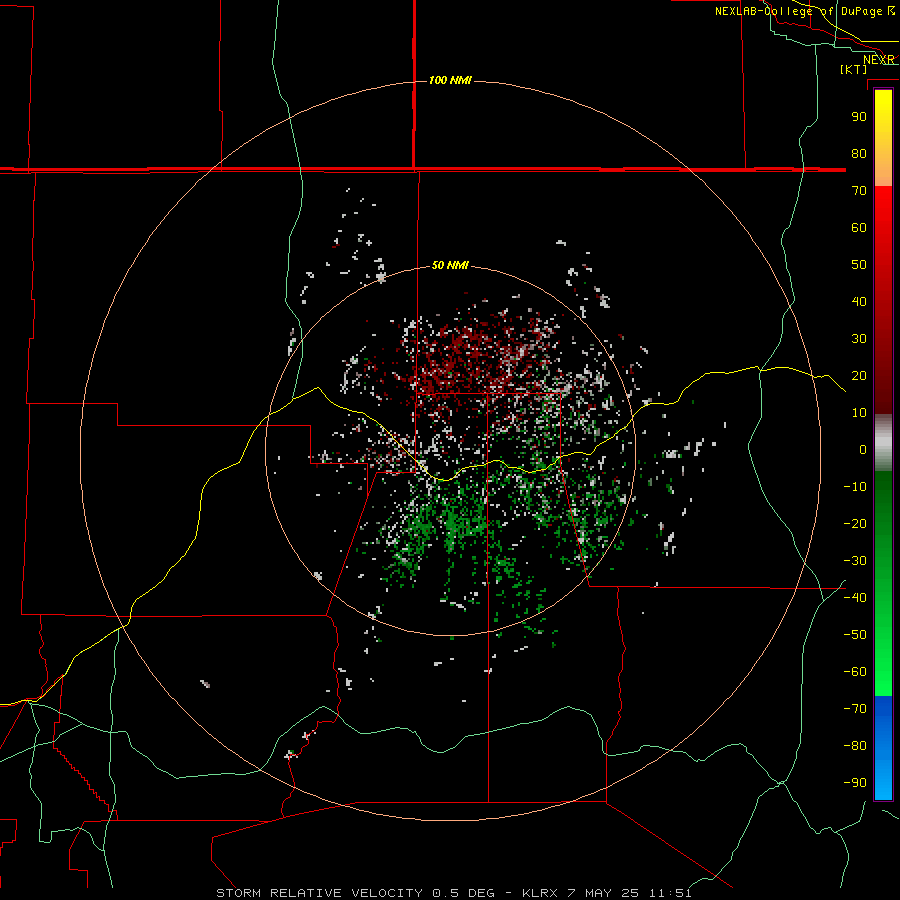Click the "50 NMI" range ring label

click(x=450, y=265)
